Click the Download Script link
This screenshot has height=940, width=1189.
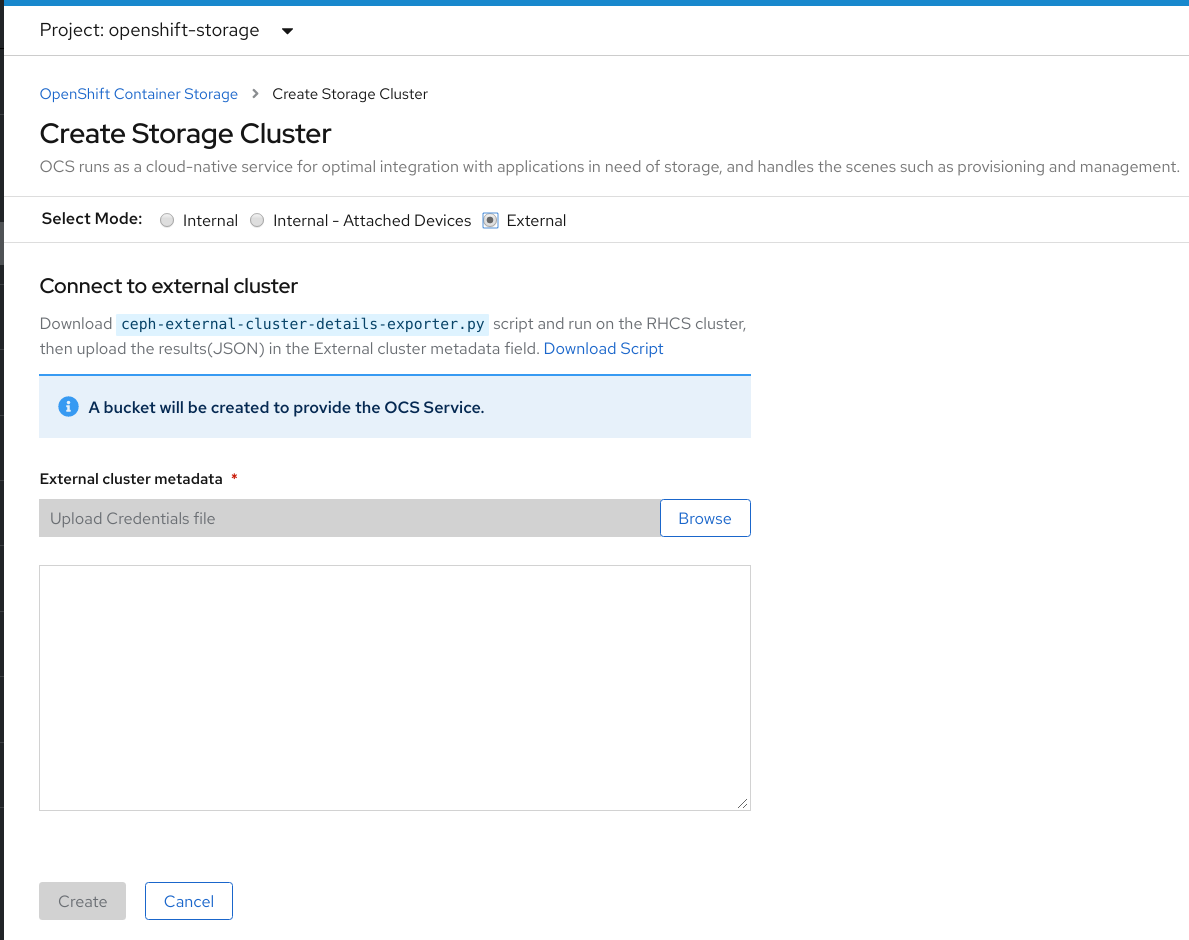[x=603, y=348]
